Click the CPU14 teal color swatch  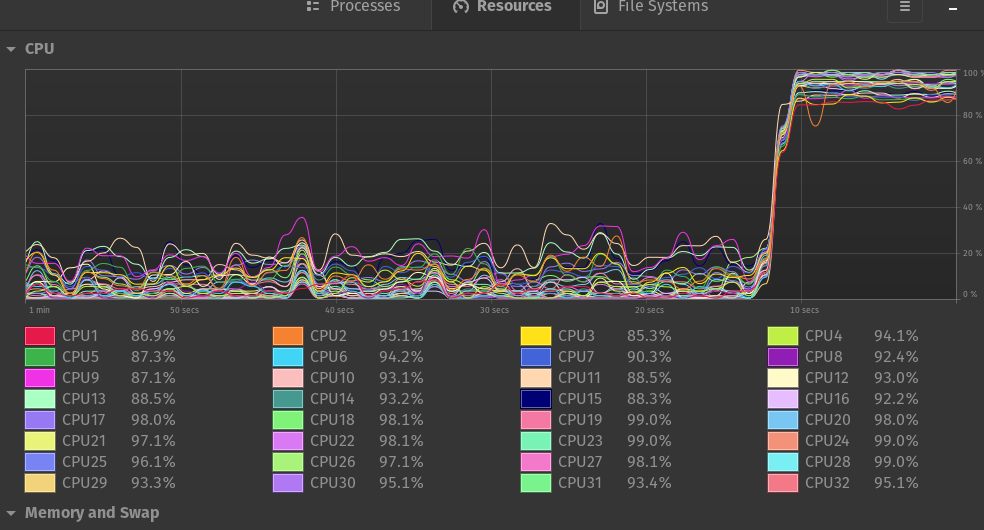tap(287, 399)
